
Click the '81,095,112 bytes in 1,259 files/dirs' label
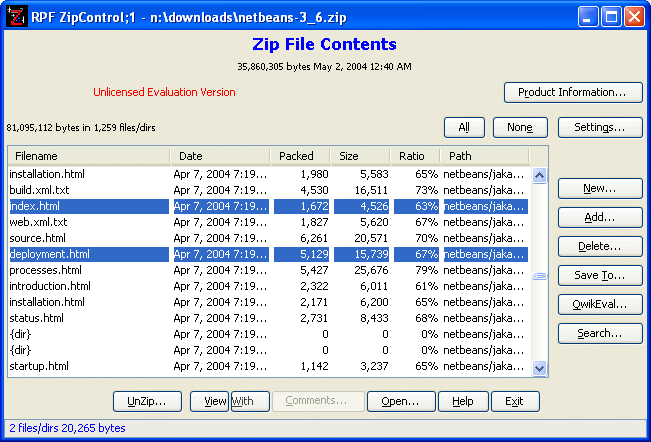coord(81,127)
